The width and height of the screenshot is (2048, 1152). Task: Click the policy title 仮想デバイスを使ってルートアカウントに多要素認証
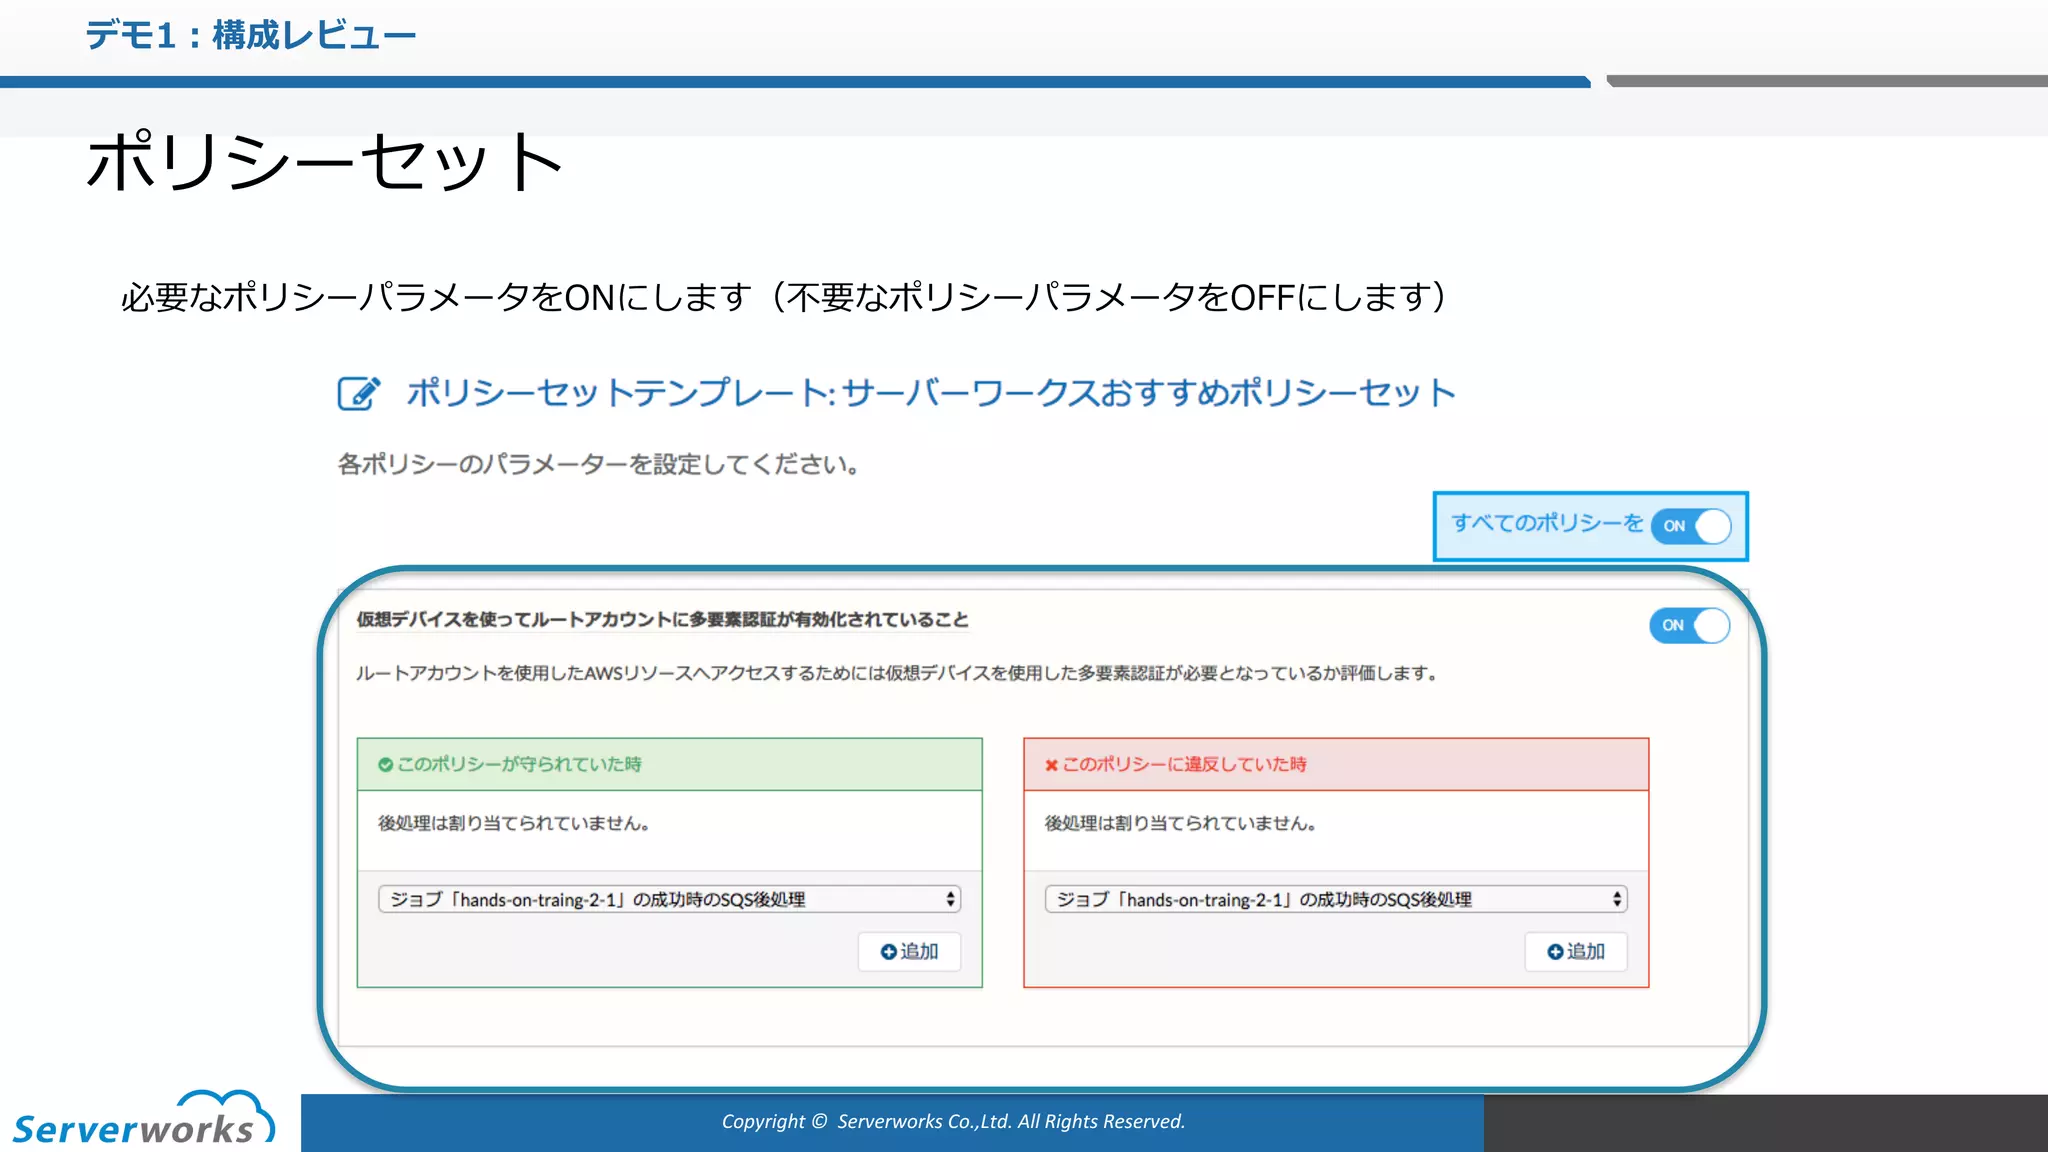(662, 620)
